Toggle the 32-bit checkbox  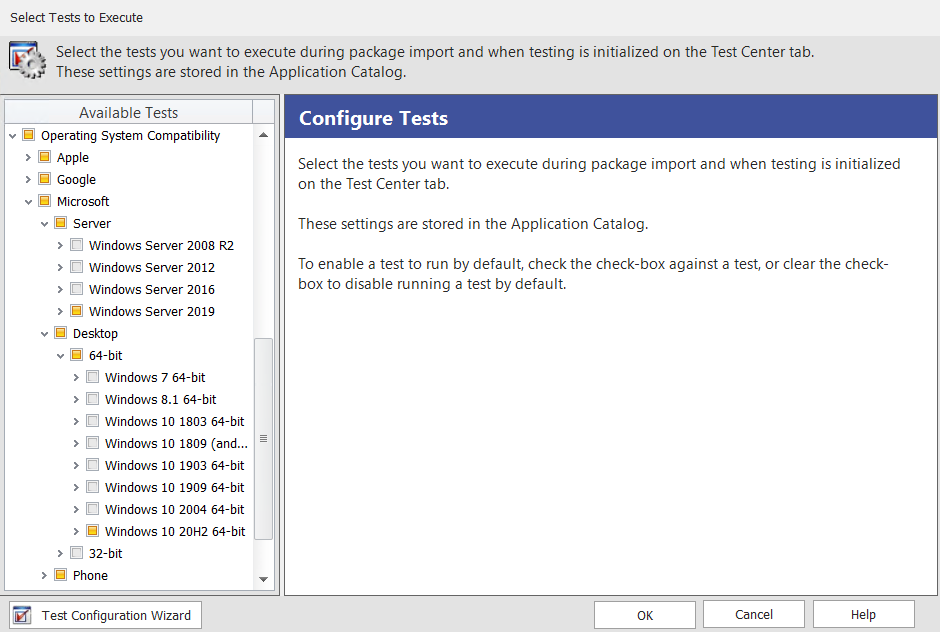pyautogui.click(x=77, y=553)
